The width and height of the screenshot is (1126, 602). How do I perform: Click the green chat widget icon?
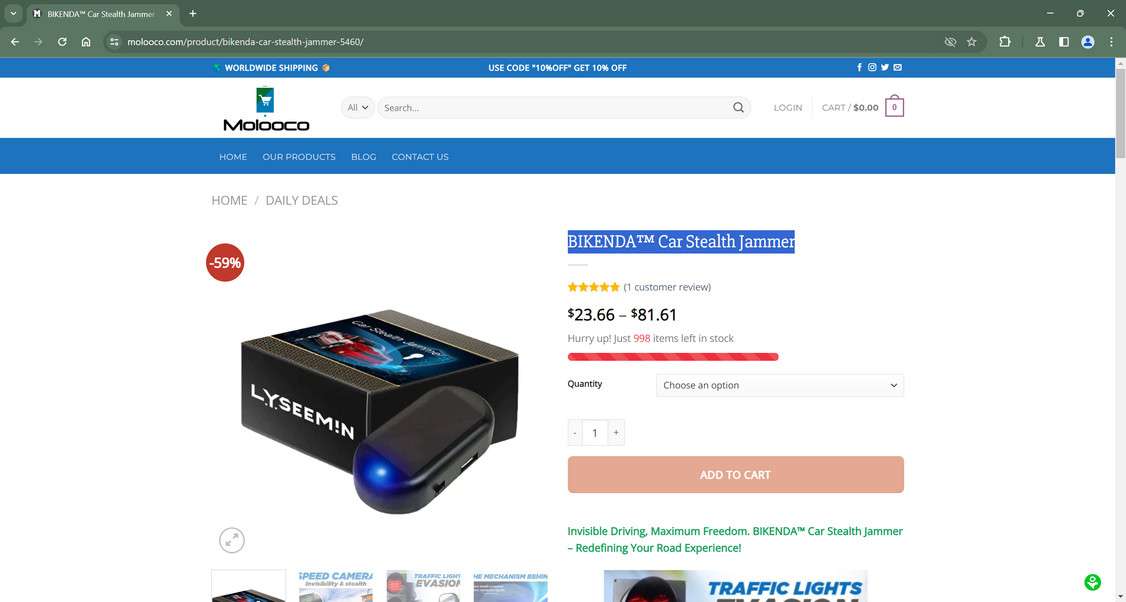coord(1092,582)
